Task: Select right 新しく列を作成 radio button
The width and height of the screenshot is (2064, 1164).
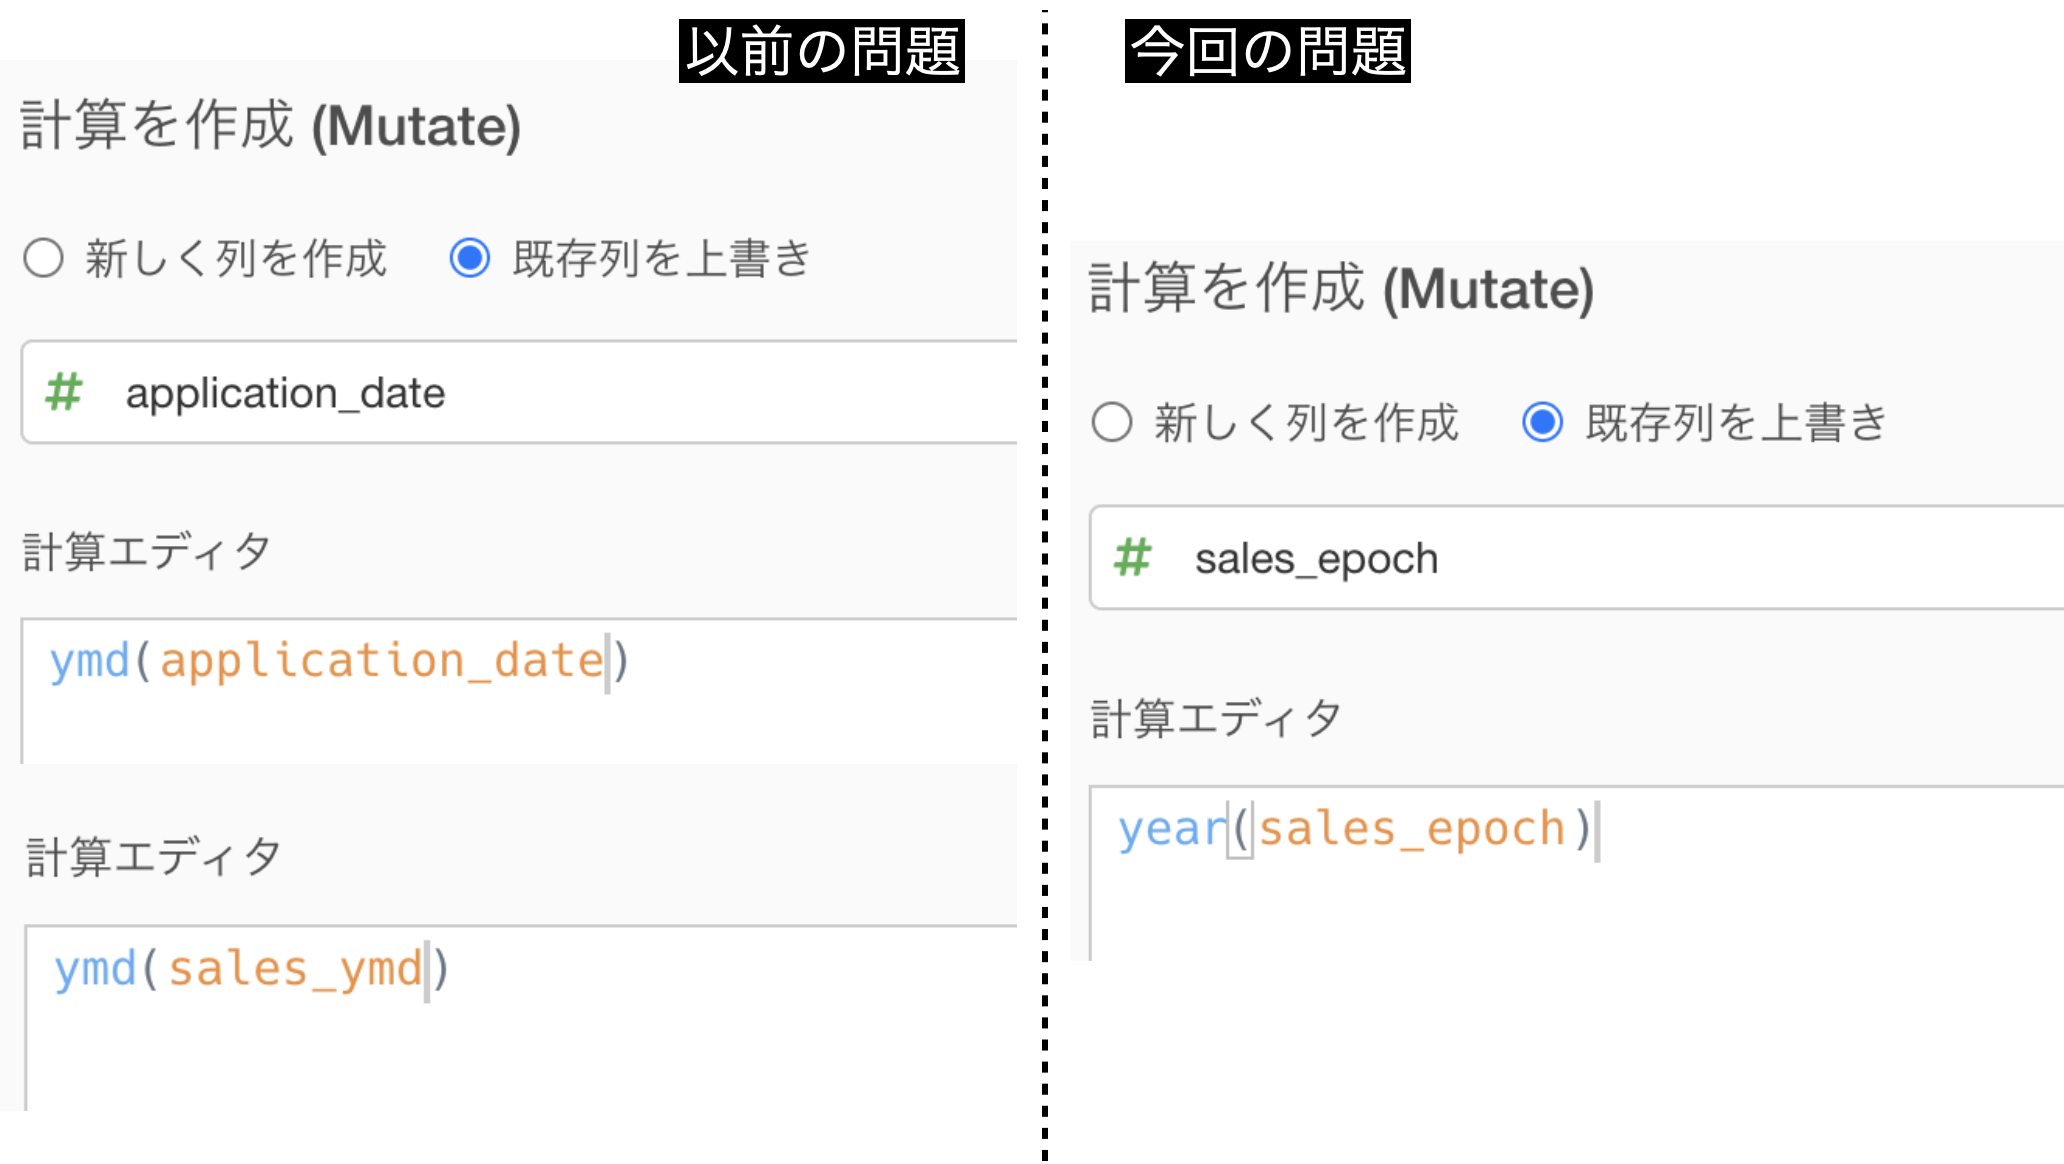Action: pos(1112,422)
